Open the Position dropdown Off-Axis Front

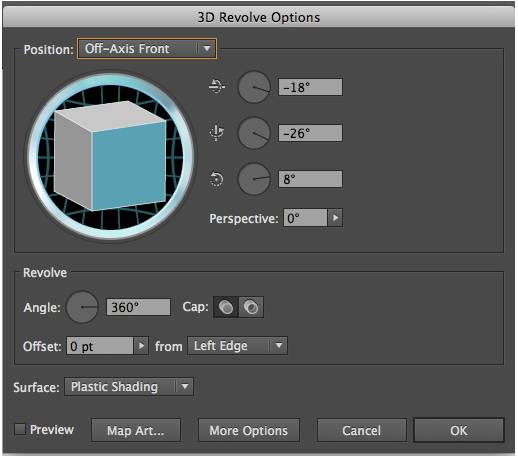click(147, 49)
